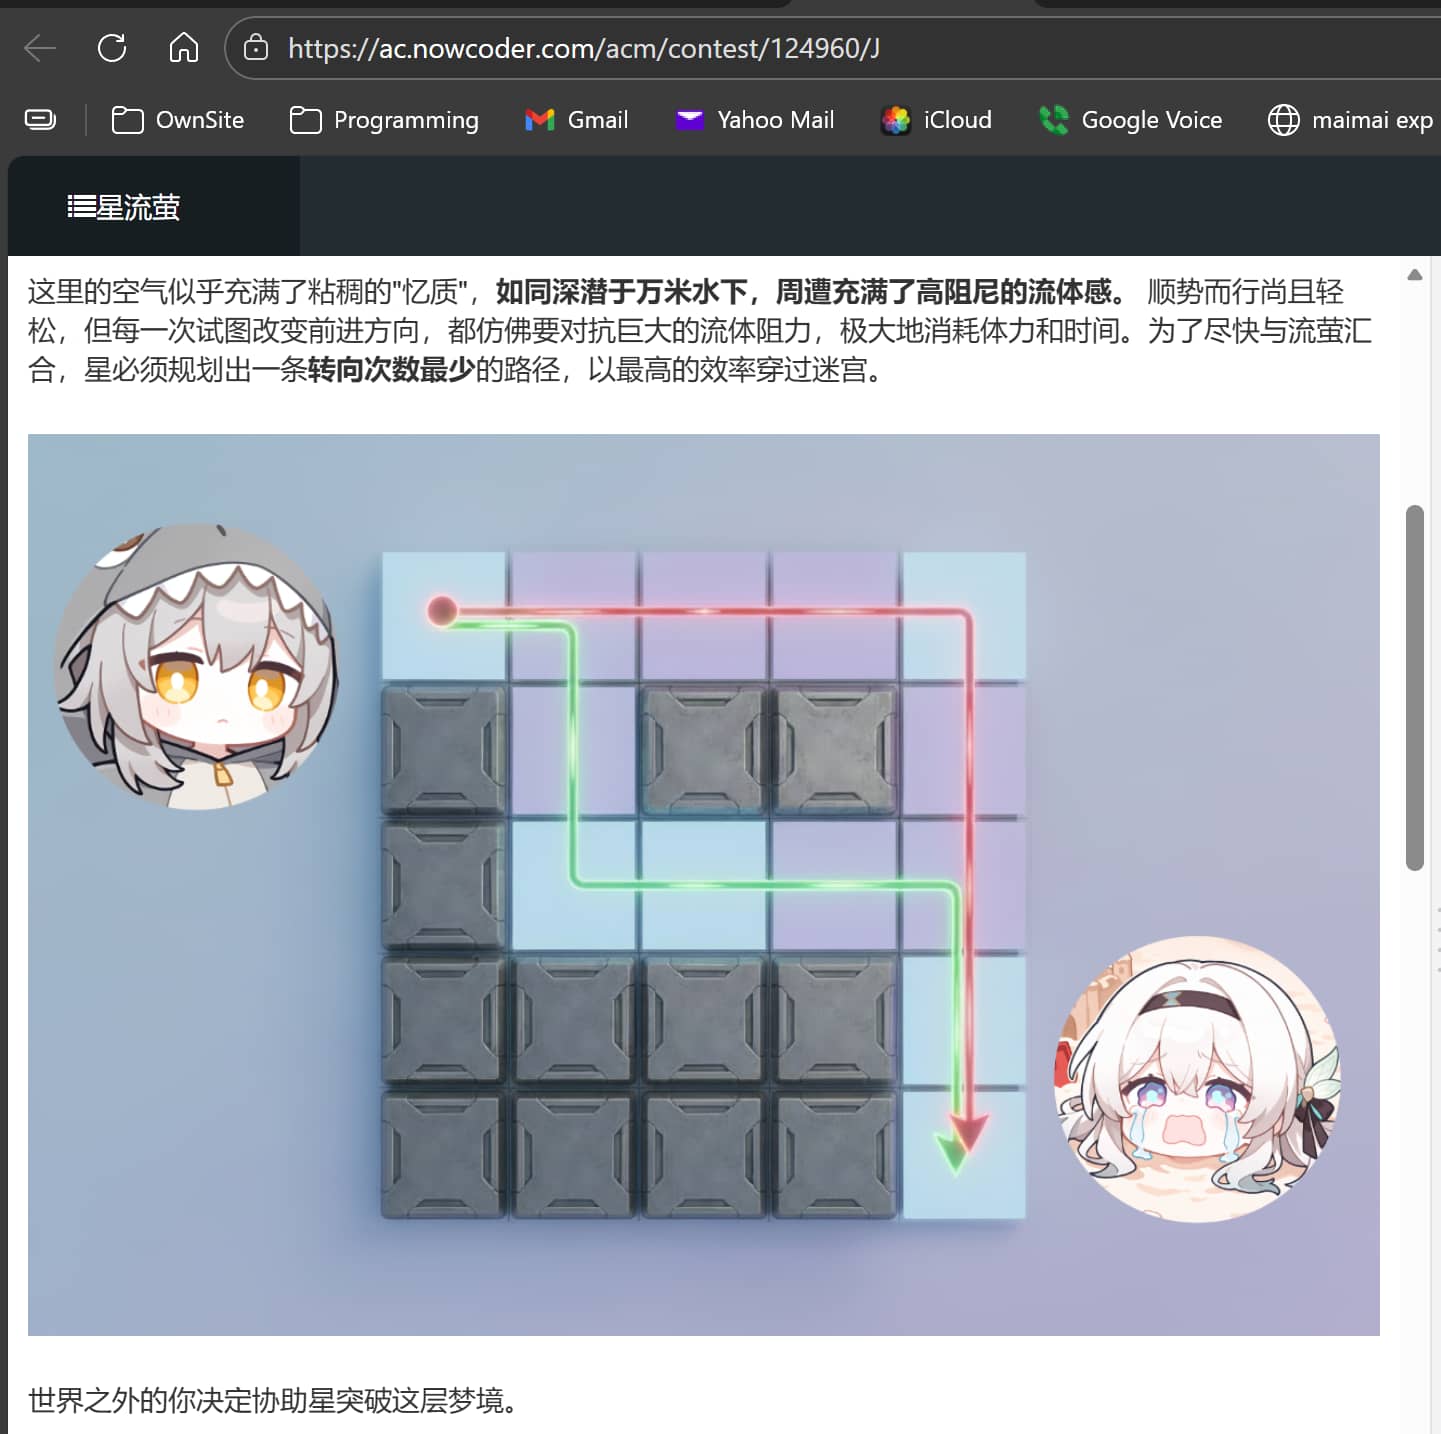Open the tab actions icon left of OwnSite
This screenshot has height=1434, width=1441.
(x=40, y=120)
